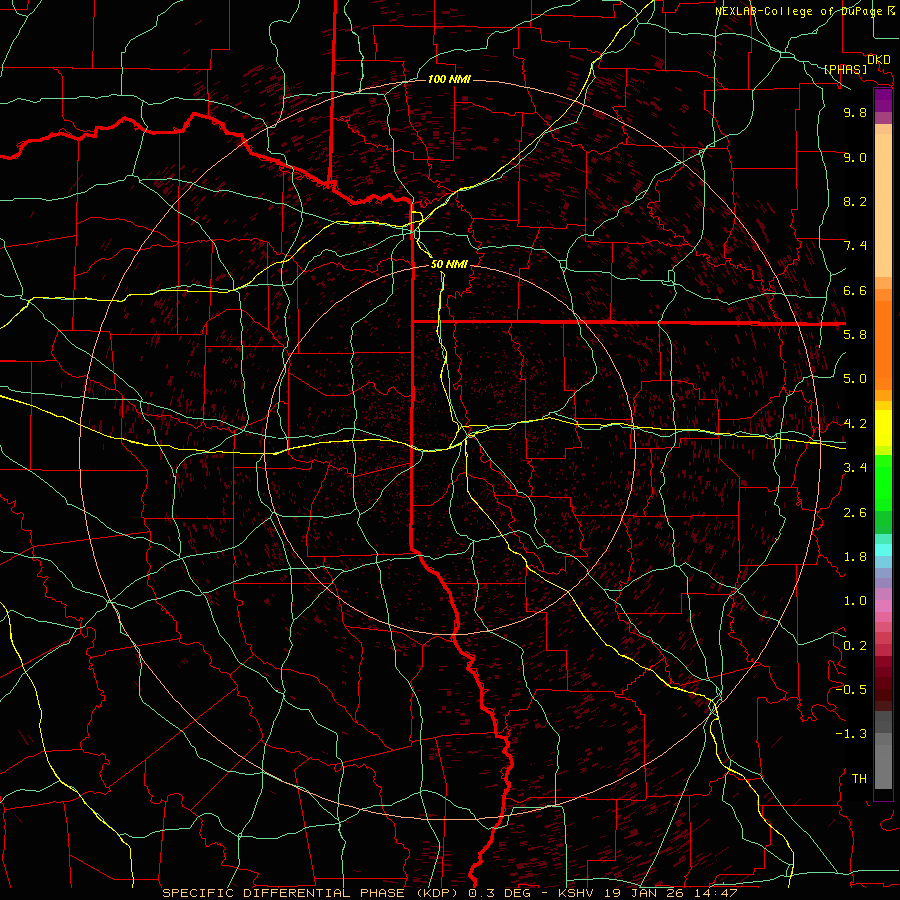Click the TH threshold label on the scale
The image size is (900, 900).
click(859, 779)
